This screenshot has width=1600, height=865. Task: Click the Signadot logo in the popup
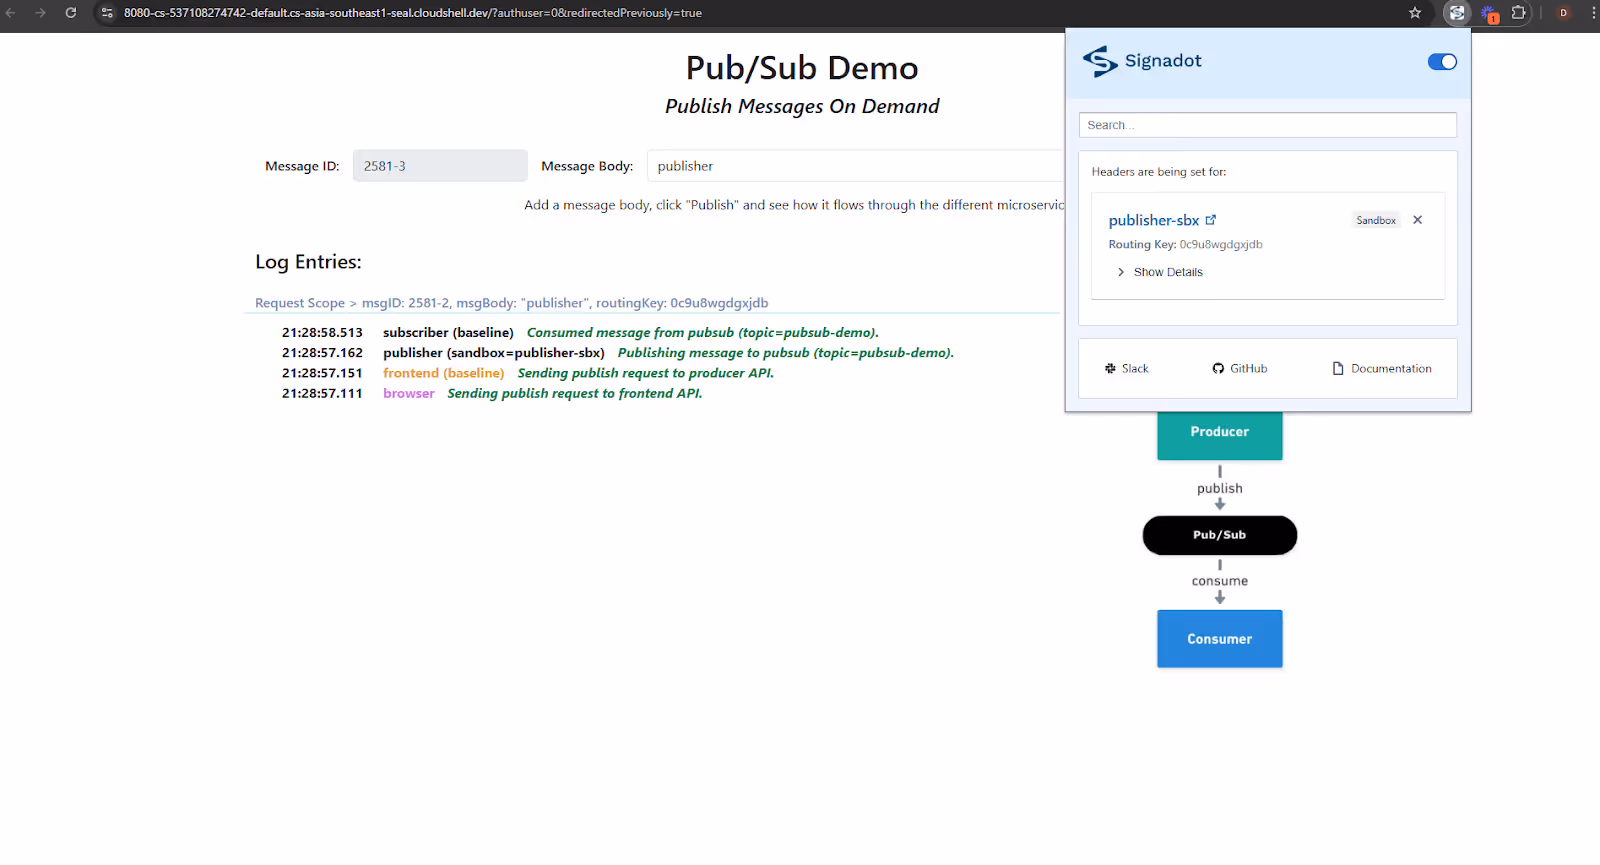1142,61
